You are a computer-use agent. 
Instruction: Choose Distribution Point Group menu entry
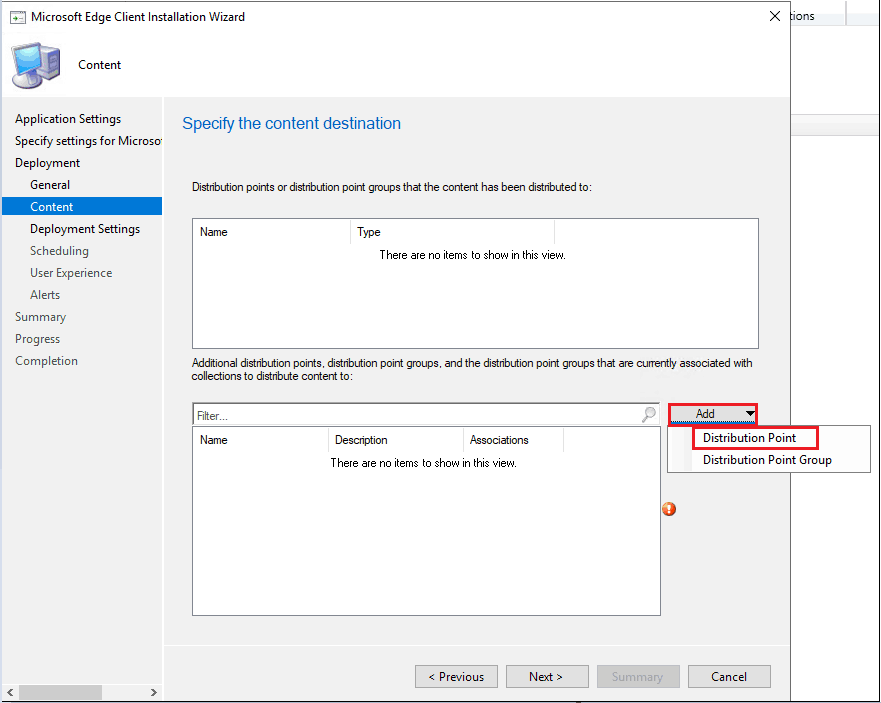[x=767, y=460]
